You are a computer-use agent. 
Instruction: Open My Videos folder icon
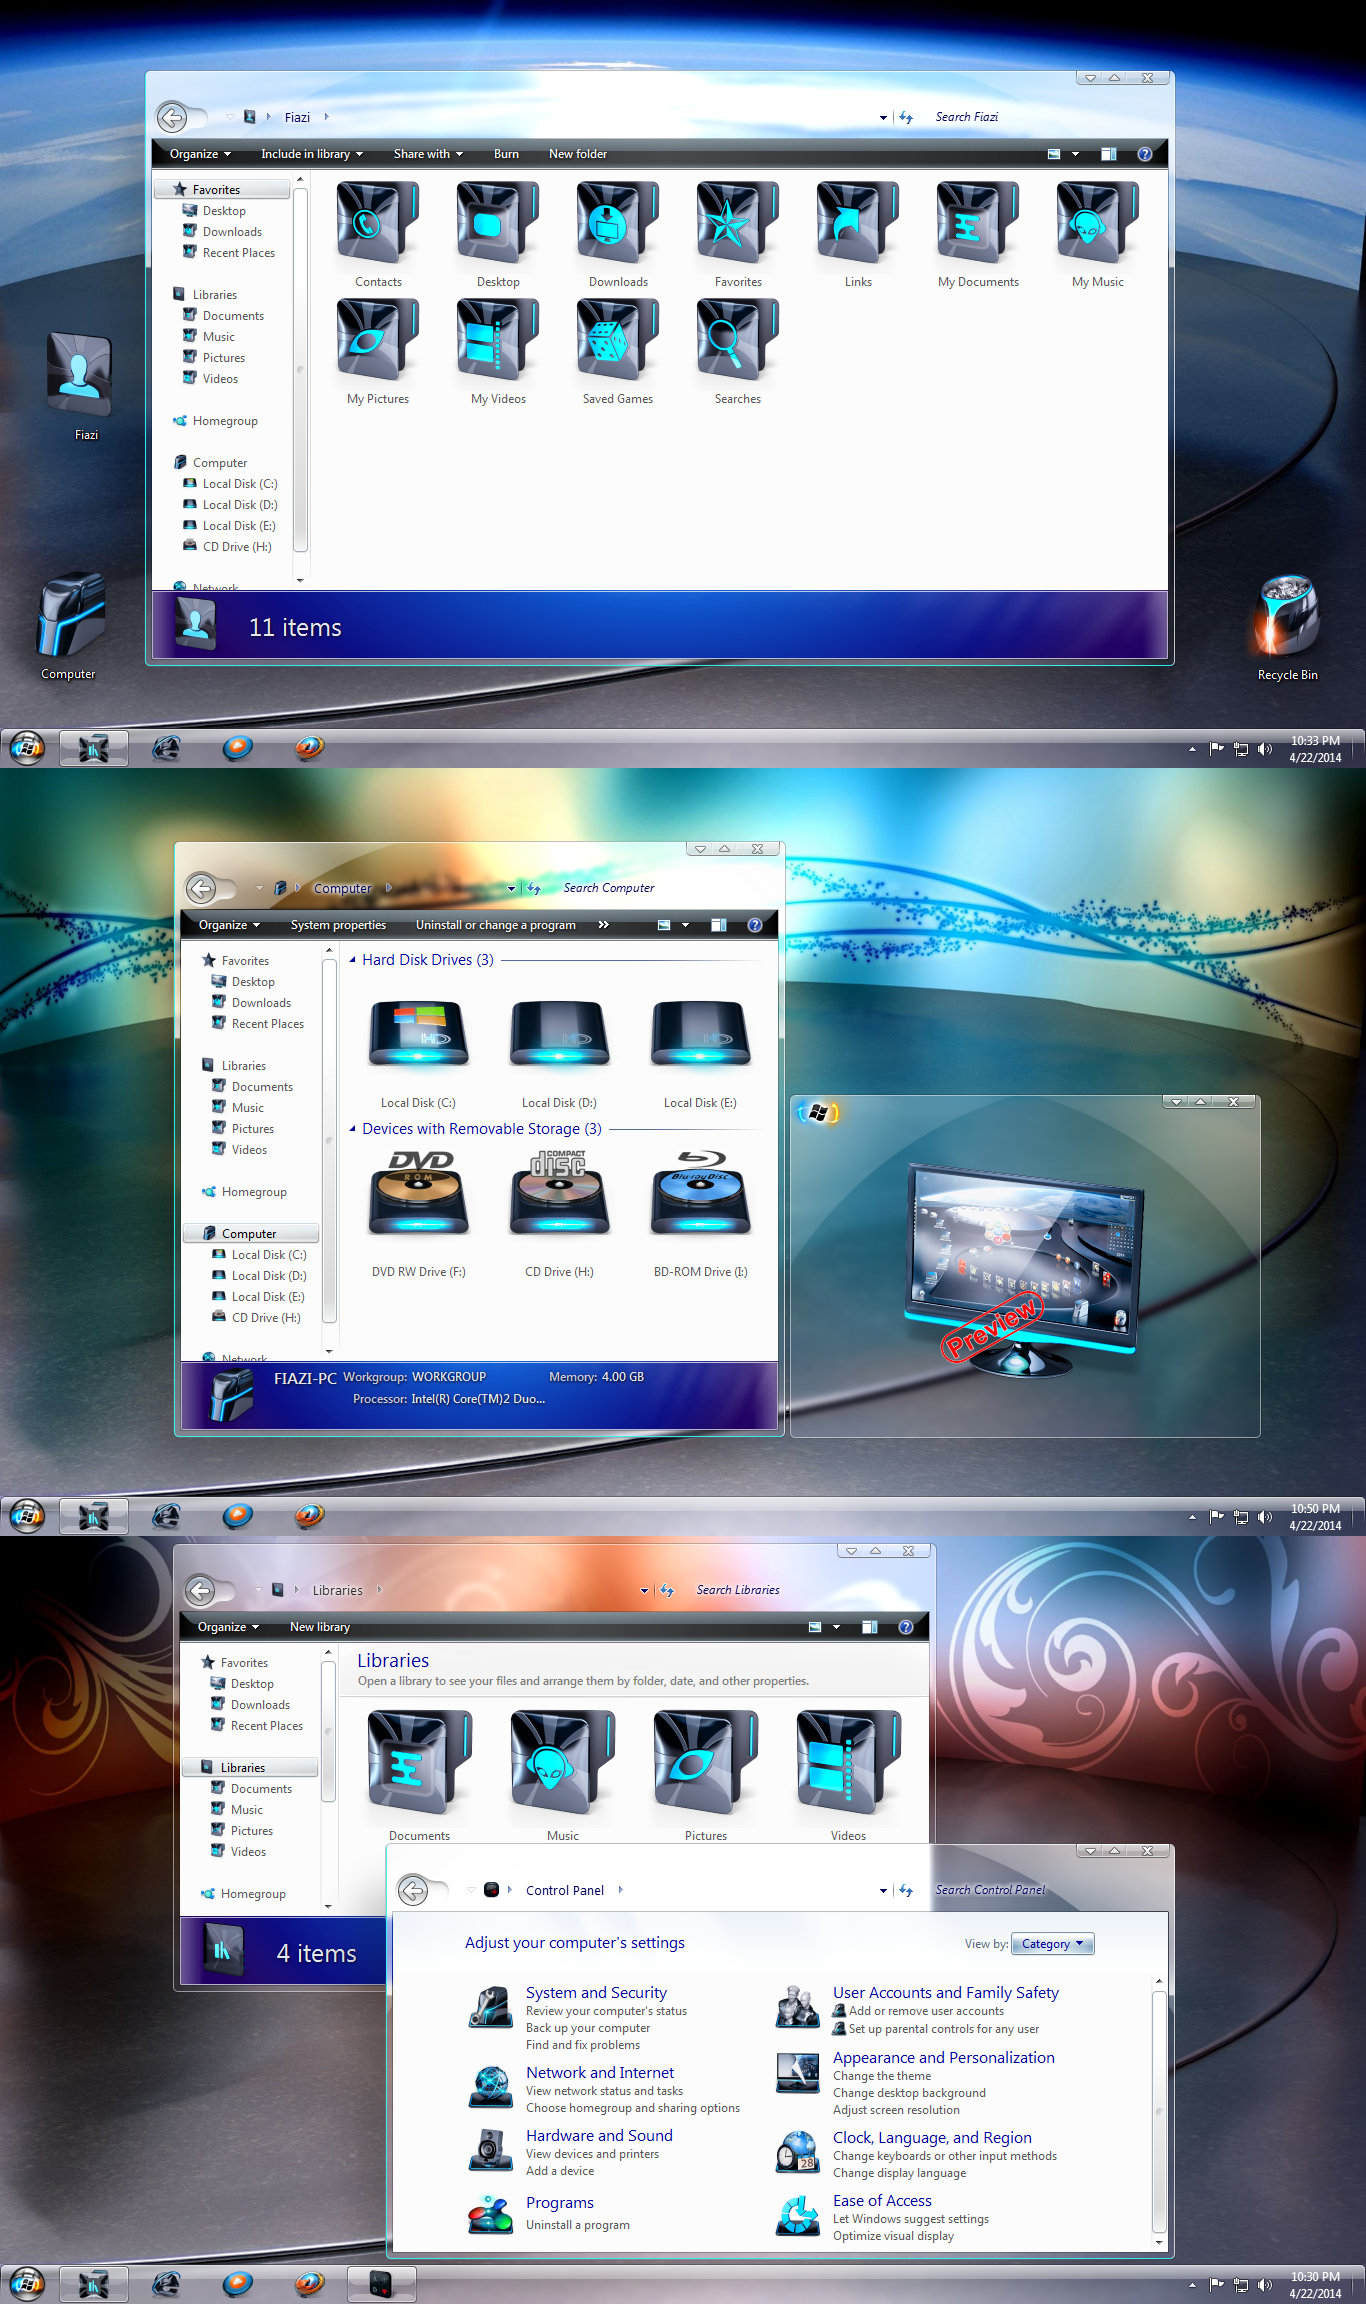[x=498, y=340]
